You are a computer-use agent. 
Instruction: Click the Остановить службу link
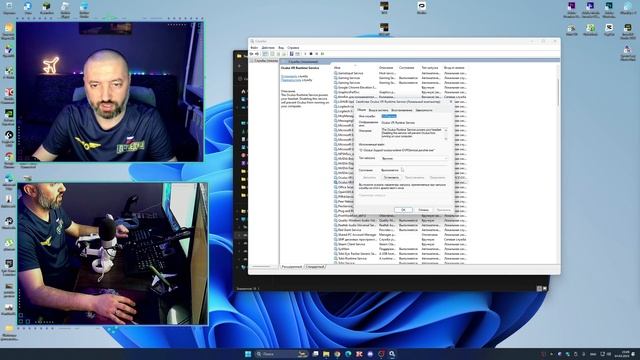click(289, 76)
